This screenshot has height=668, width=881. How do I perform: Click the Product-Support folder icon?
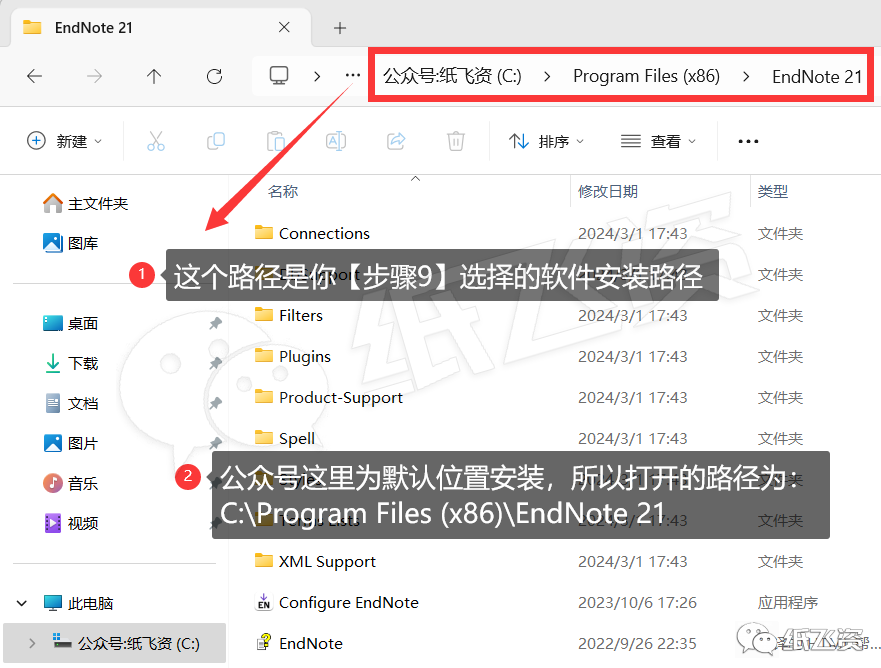click(x=264, y=396)
